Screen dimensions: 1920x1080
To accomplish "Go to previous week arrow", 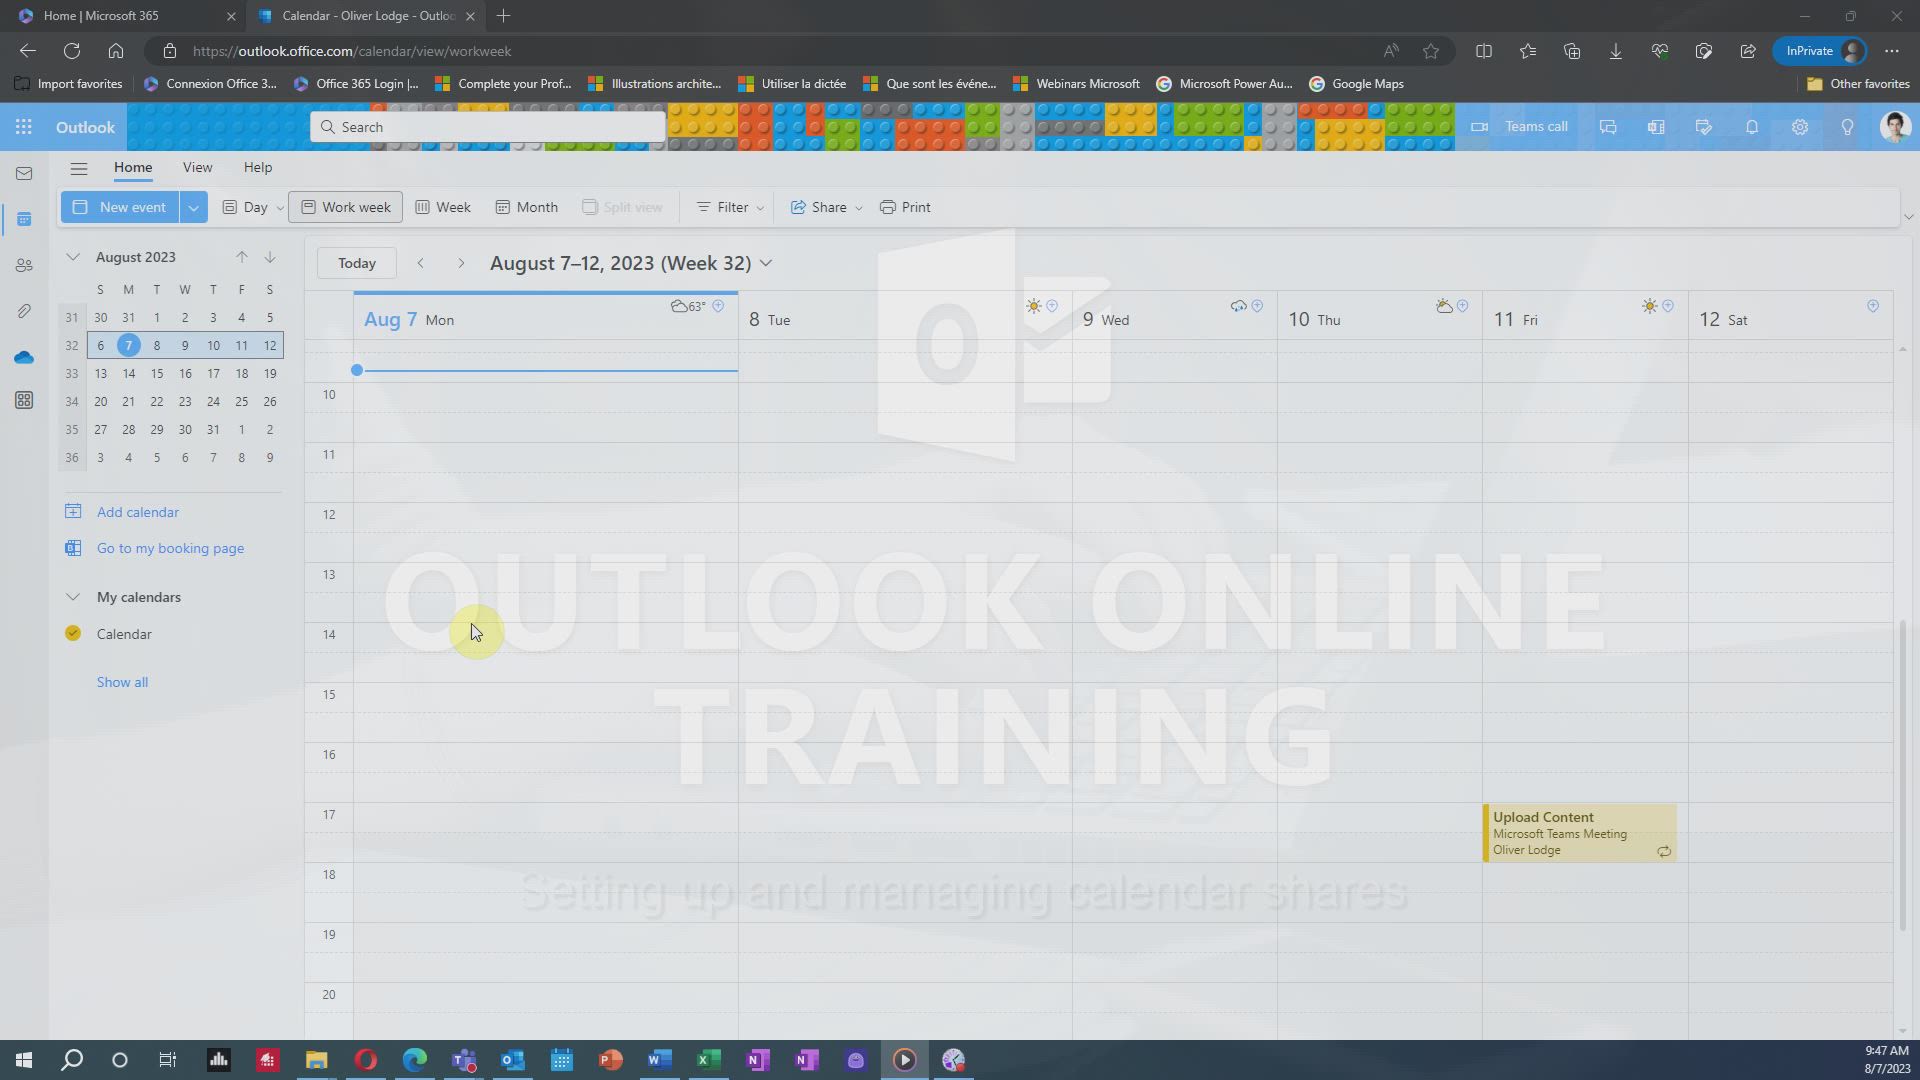I will click(421, 263).
